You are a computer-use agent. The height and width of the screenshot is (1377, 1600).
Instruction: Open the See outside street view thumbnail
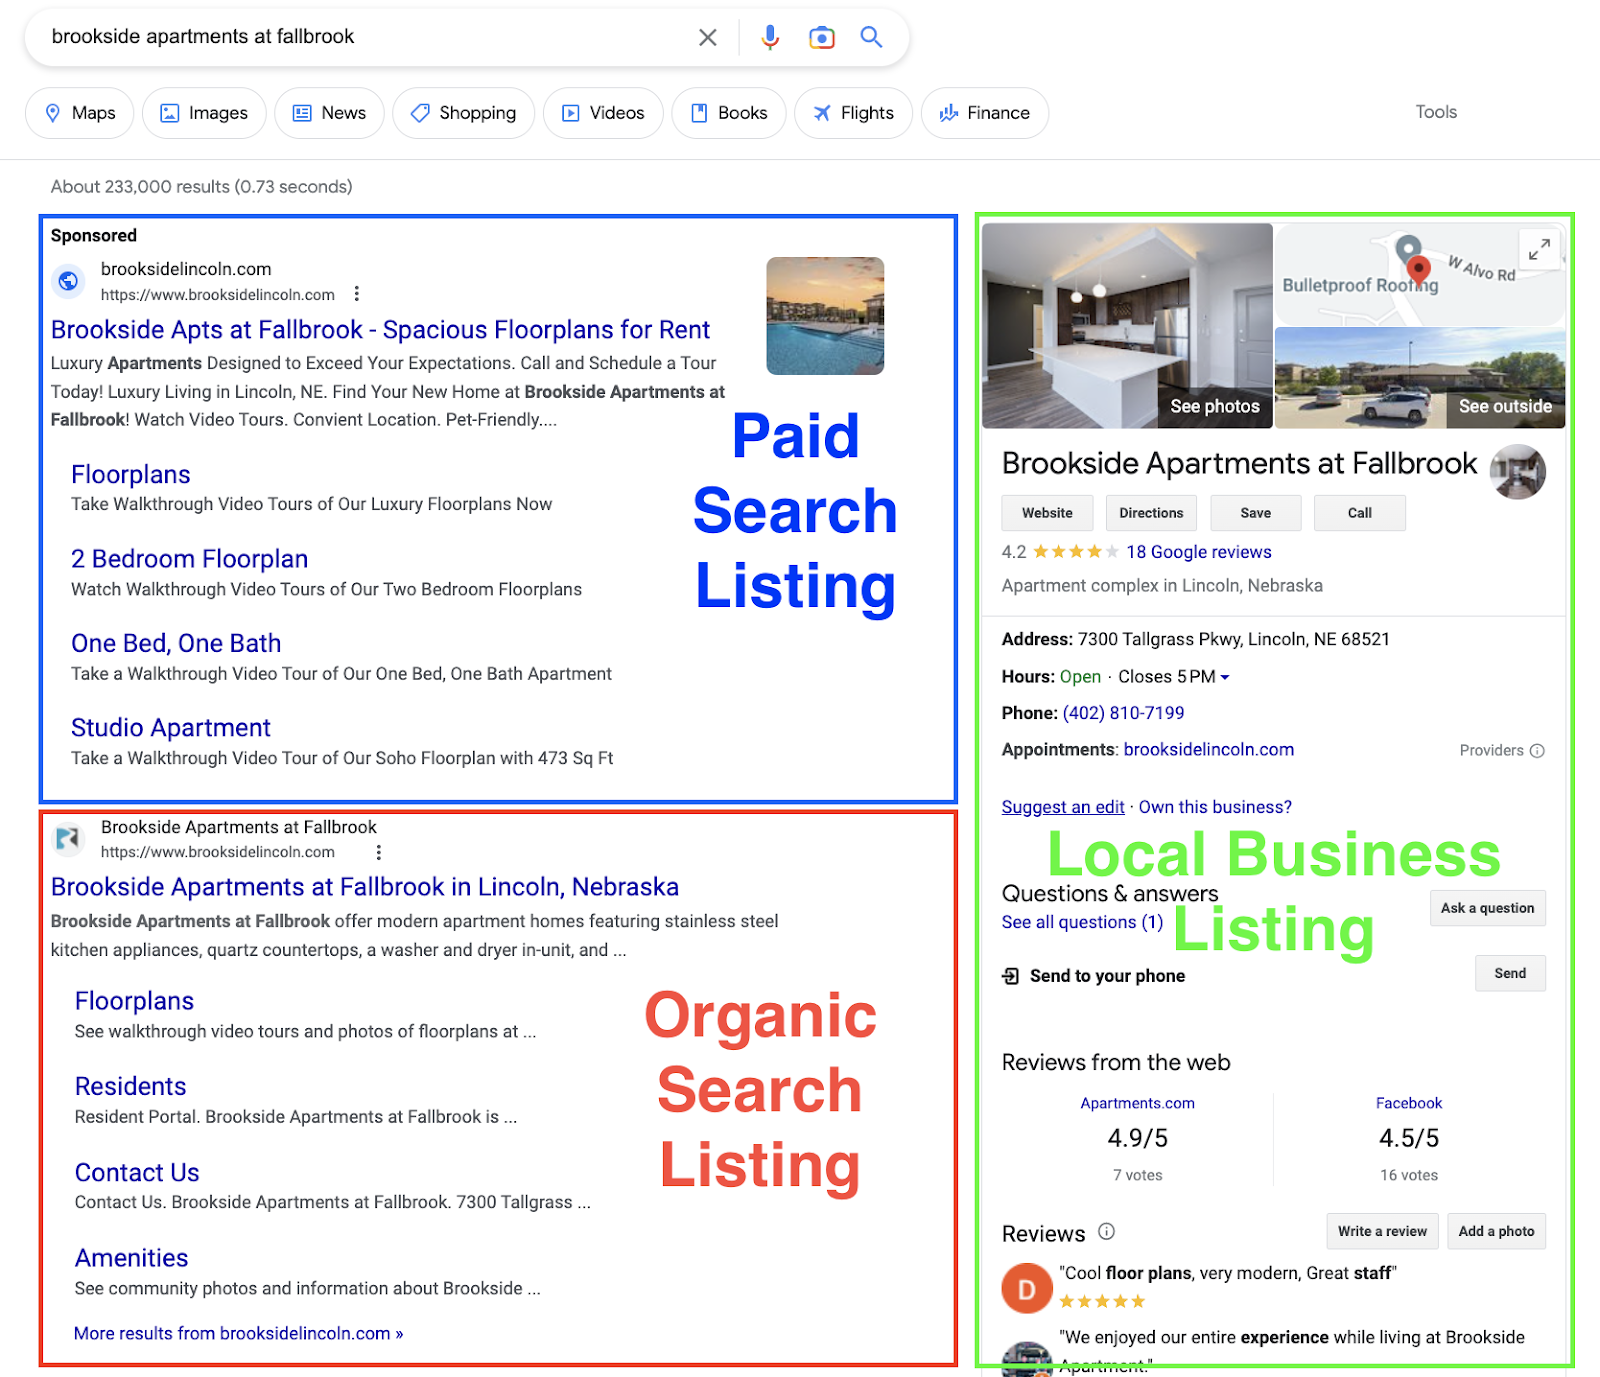point(1420,378)
